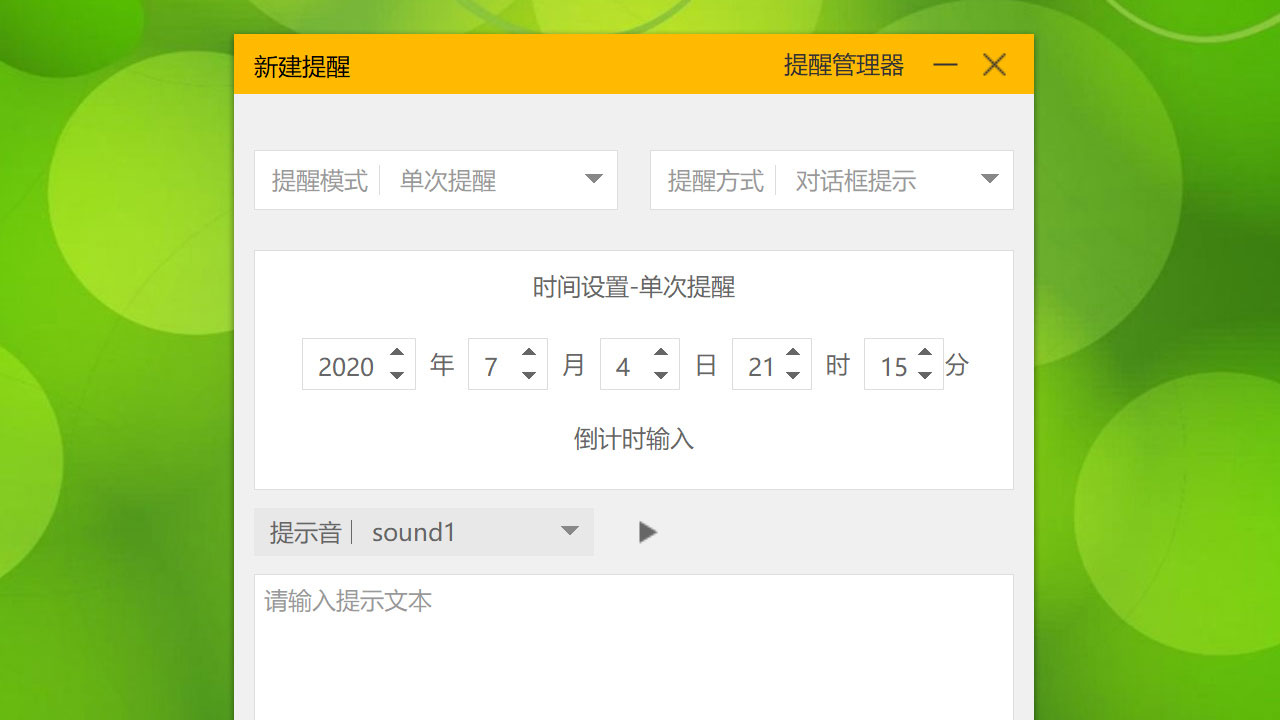The width and height of the screenshot is (1280, 720).
Task: Increment the month value
Action: pyautogui.click(x=529, y=352)
